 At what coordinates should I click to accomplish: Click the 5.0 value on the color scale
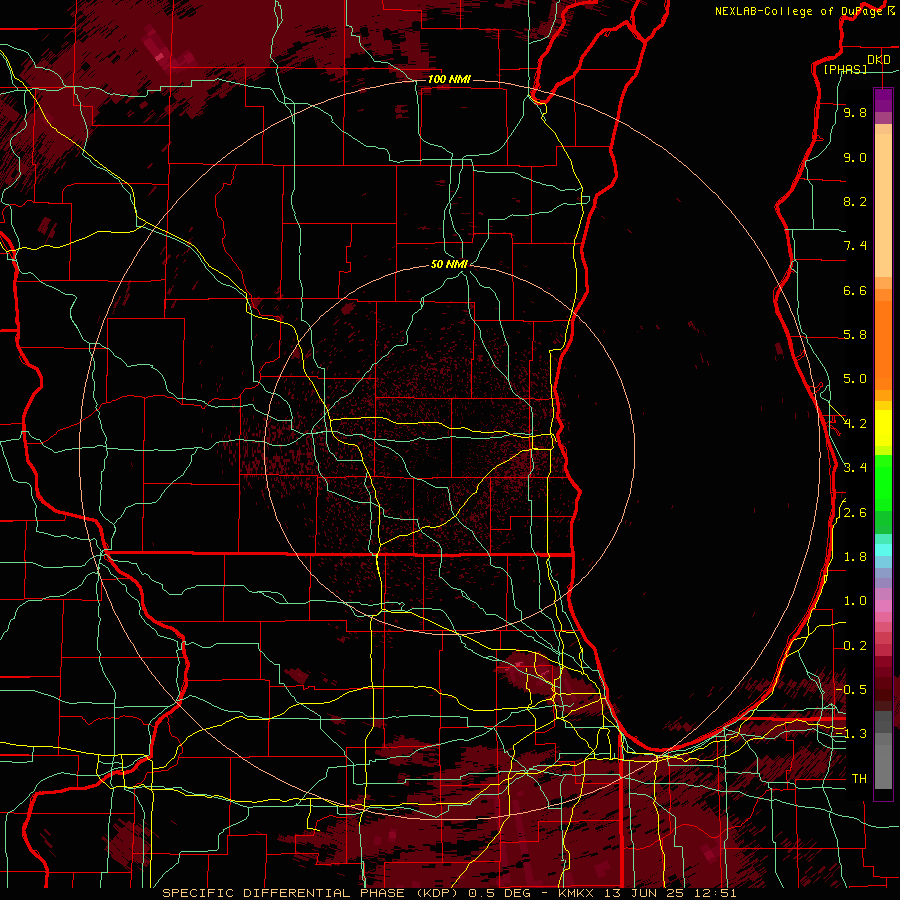855,379
